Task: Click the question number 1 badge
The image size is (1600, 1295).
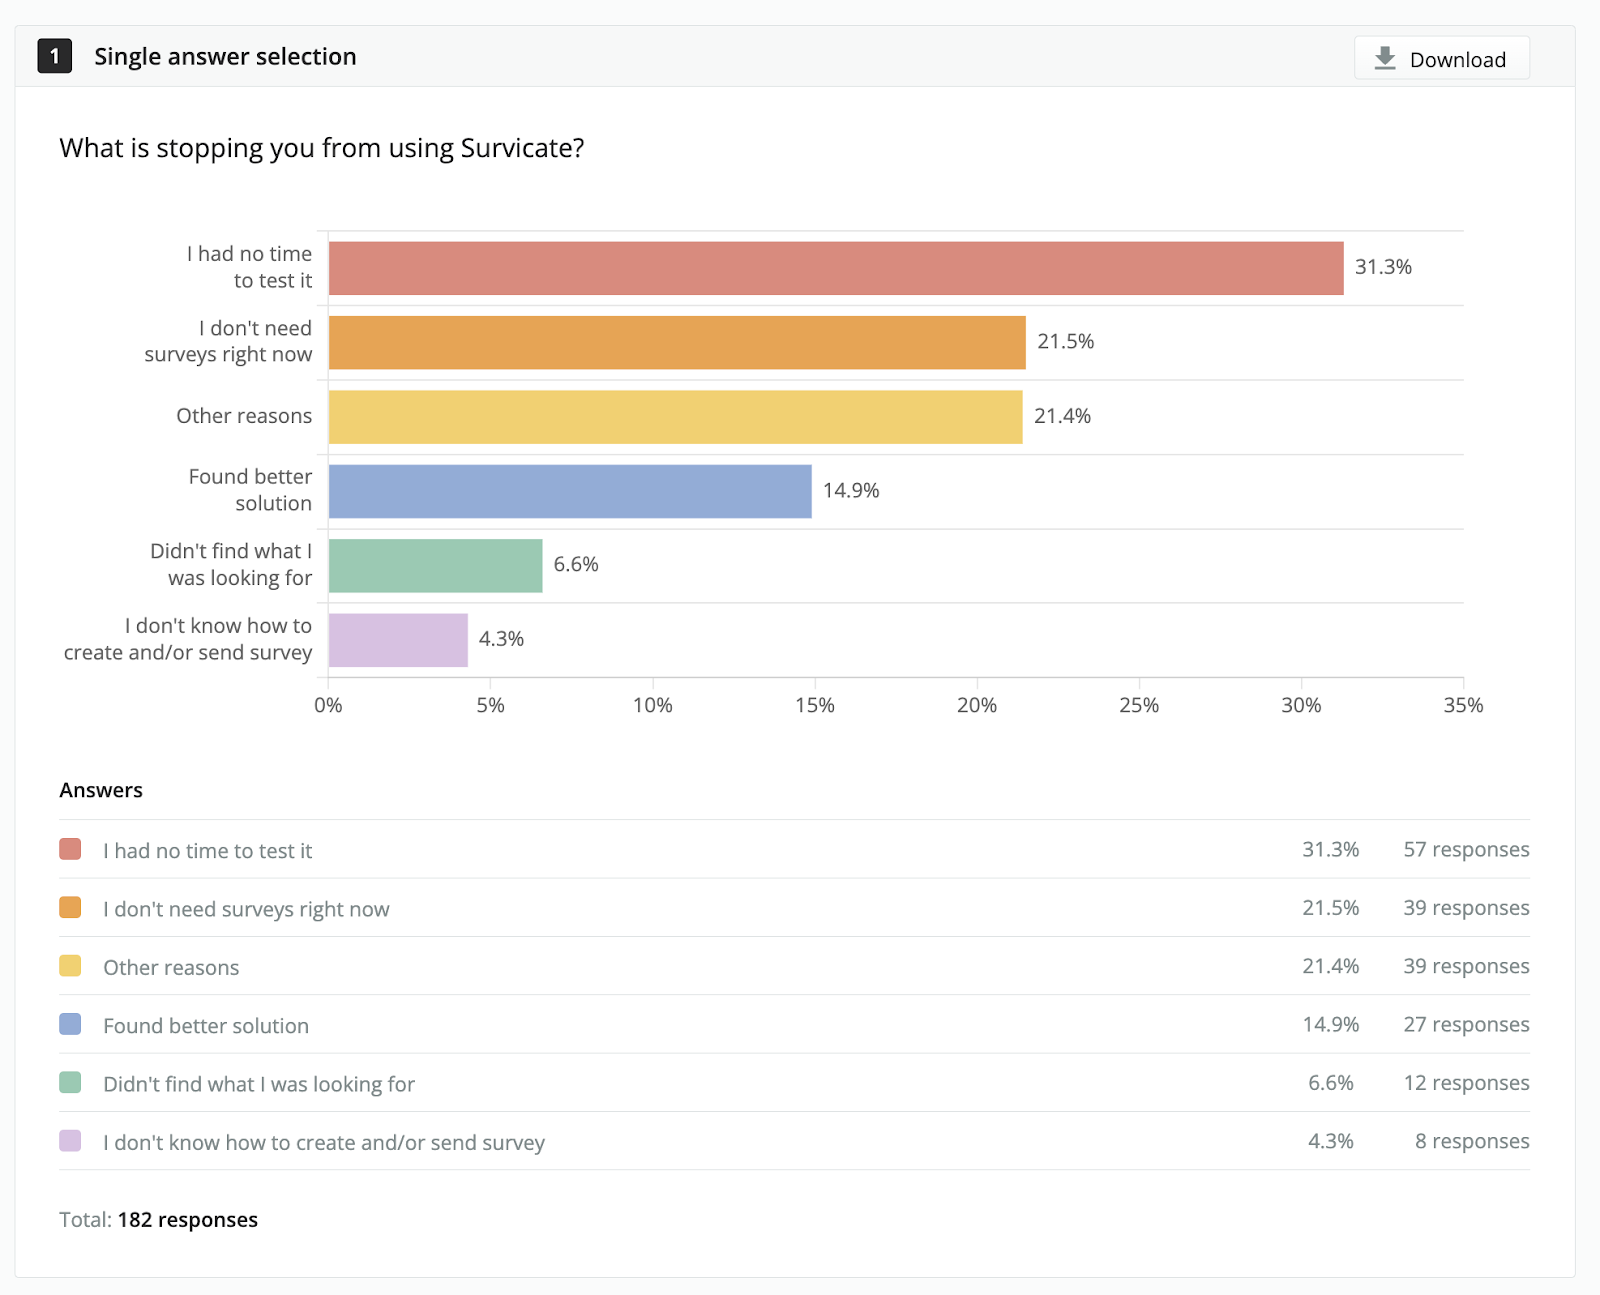Action: click(x=54, y=56)
